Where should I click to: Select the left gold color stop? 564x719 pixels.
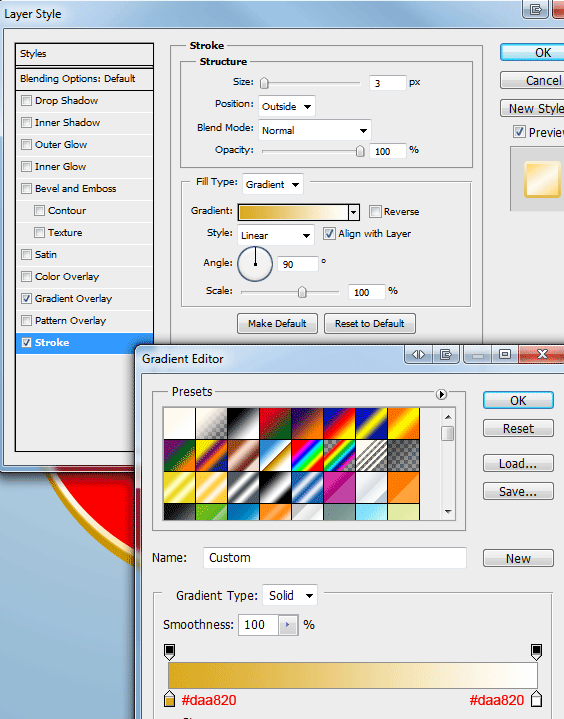(169, 698)
